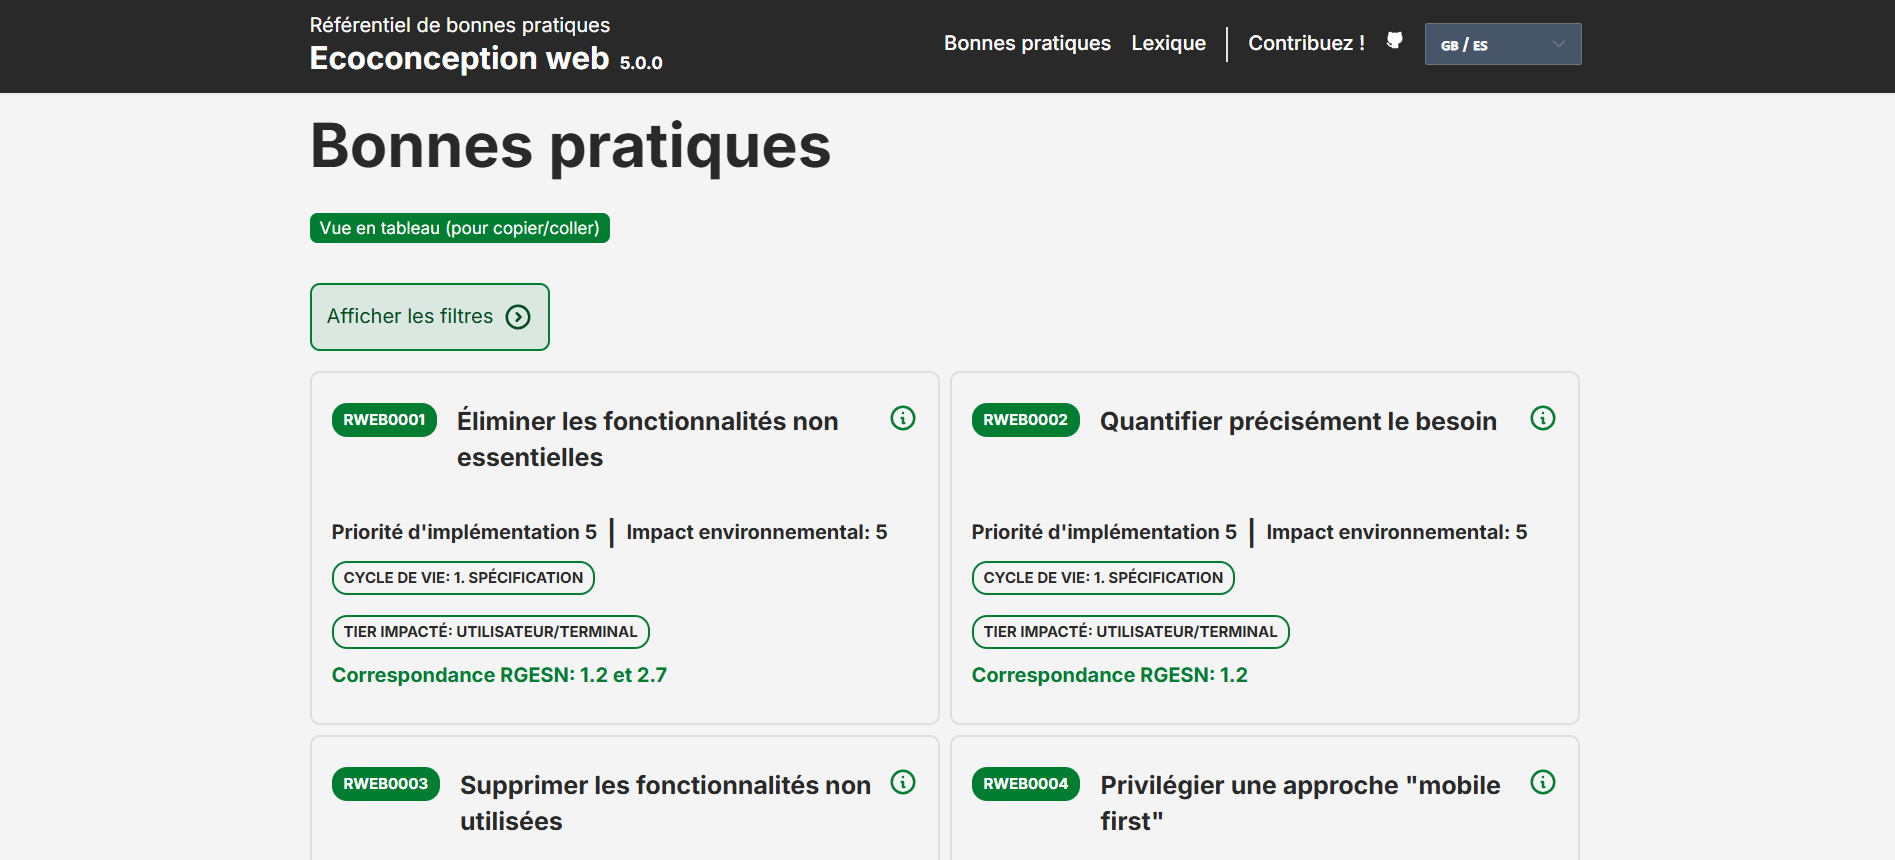Click info icon on the mobile first card

click(x=1542, y=782)
